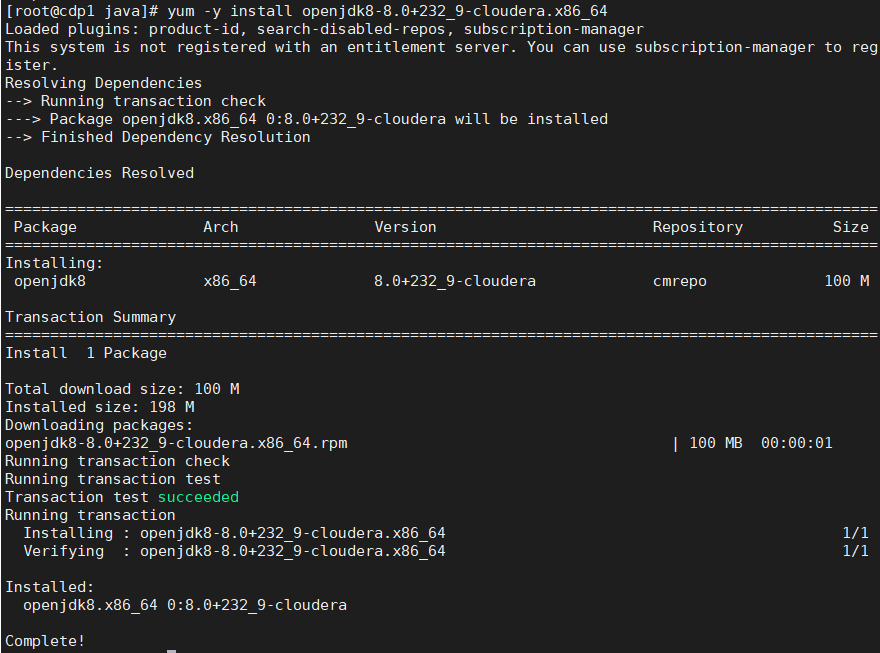Viewport: 880px width, 653px height.
Task: Click green 'succeeded' word
Action: [198, 496]
